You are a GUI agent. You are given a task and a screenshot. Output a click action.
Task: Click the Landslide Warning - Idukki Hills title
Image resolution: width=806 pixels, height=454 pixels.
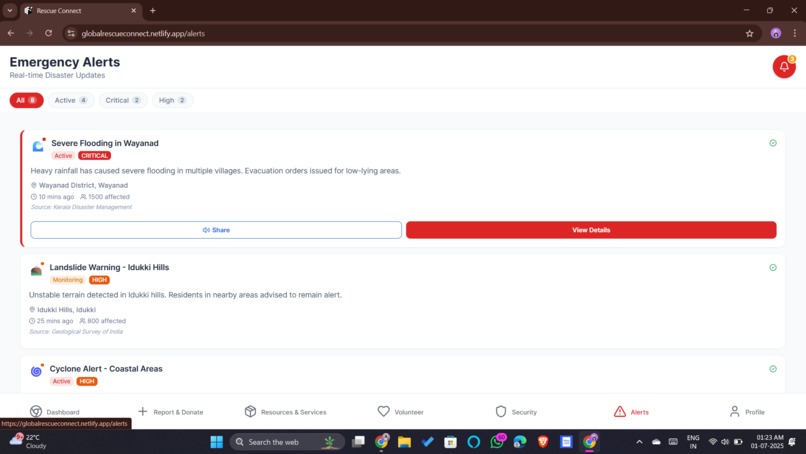pos(109,267)
